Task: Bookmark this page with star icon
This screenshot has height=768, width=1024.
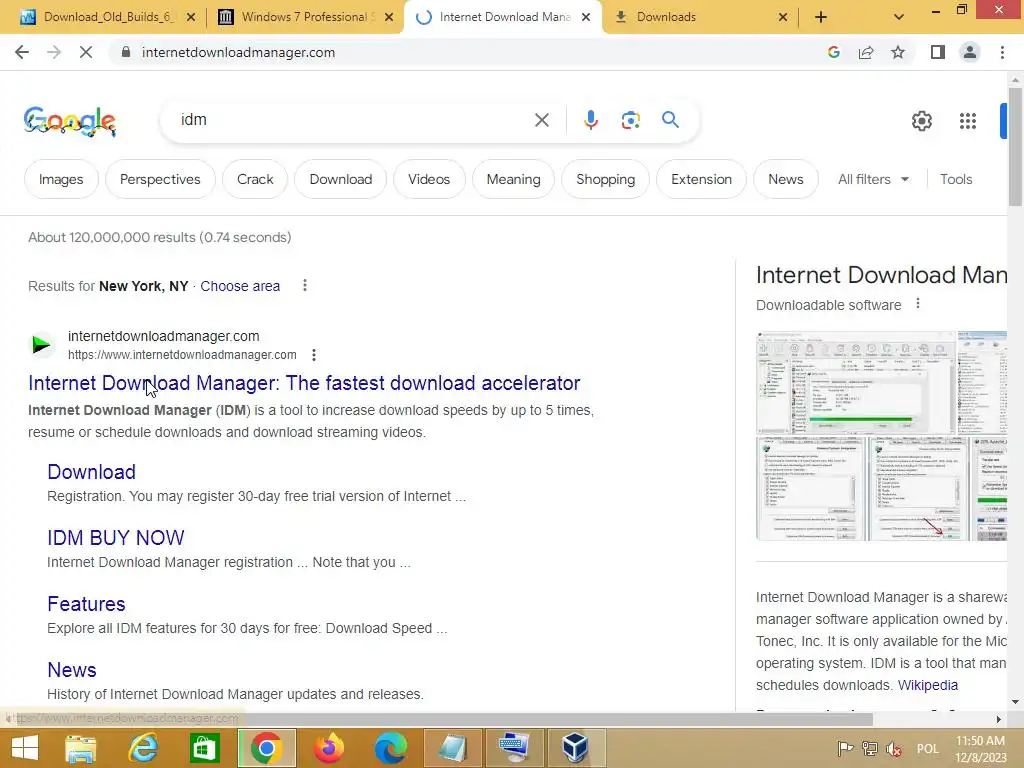Action: (898, 52)
